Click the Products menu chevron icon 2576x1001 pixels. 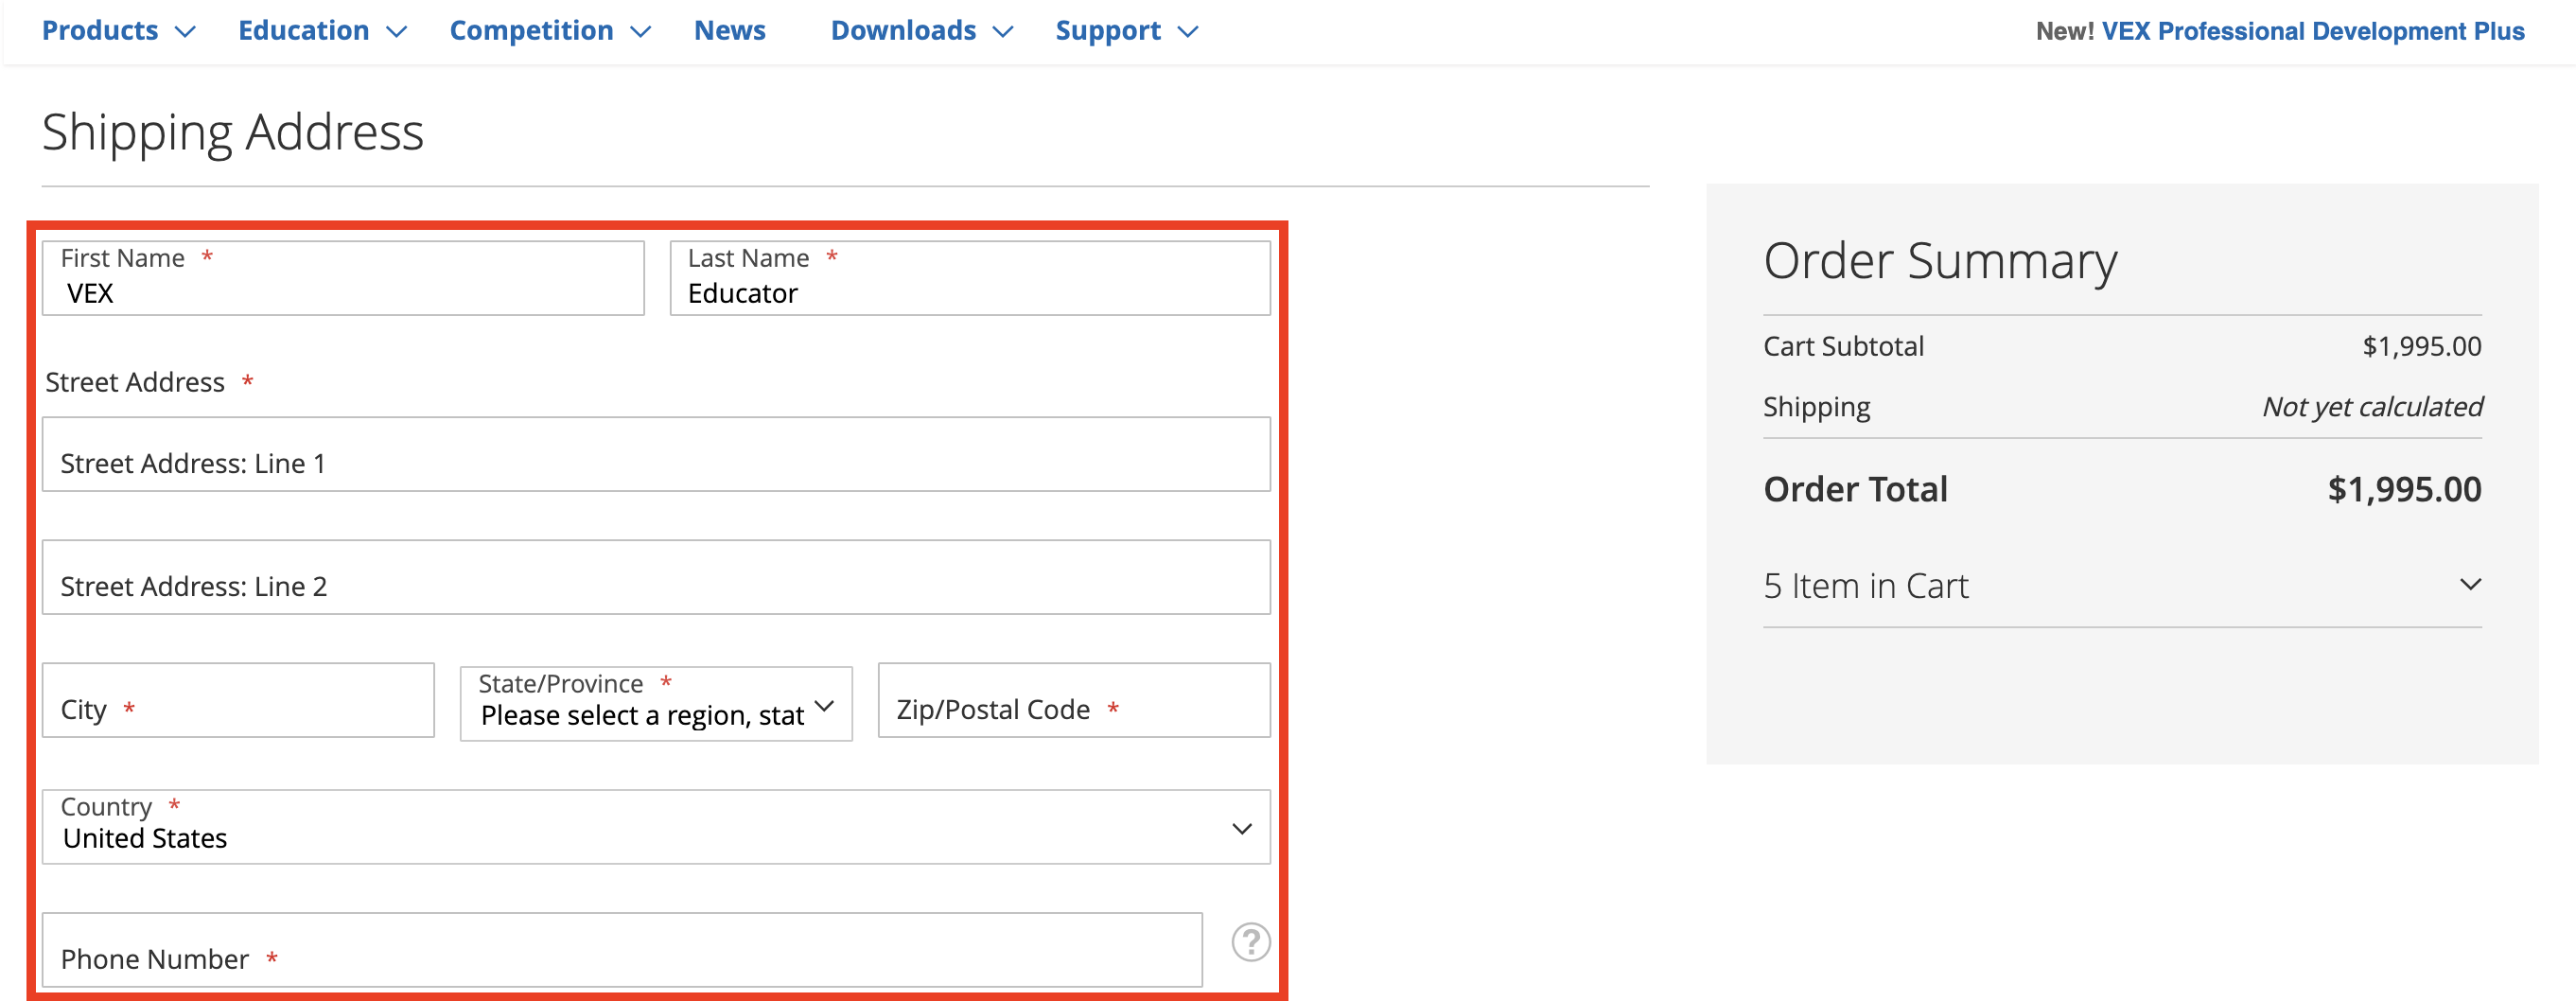coord(186,31)
